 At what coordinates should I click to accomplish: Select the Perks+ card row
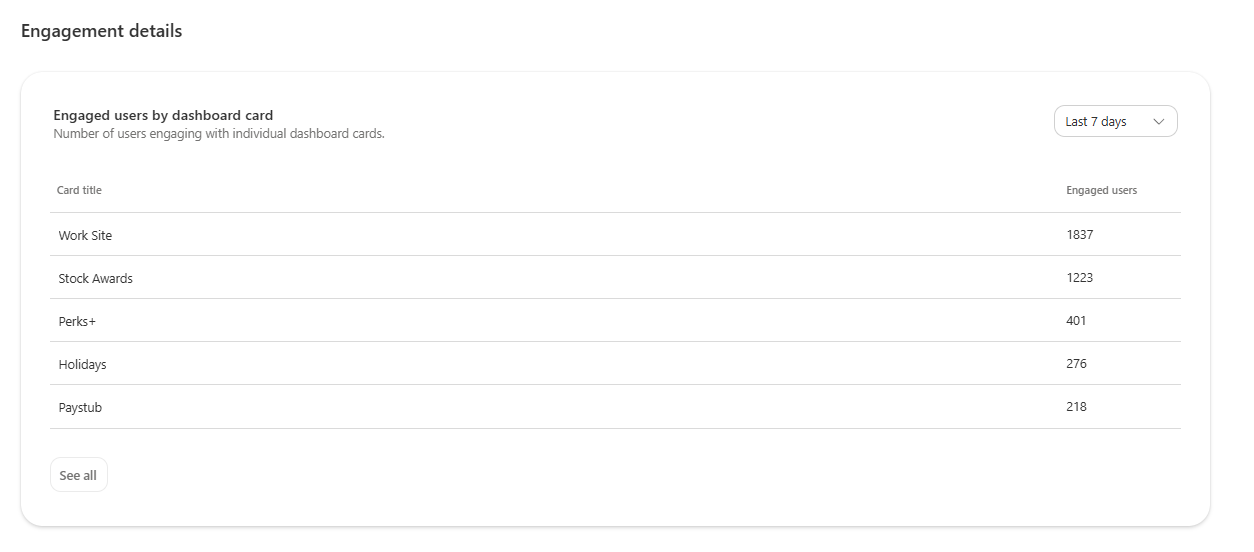(615, 321)
